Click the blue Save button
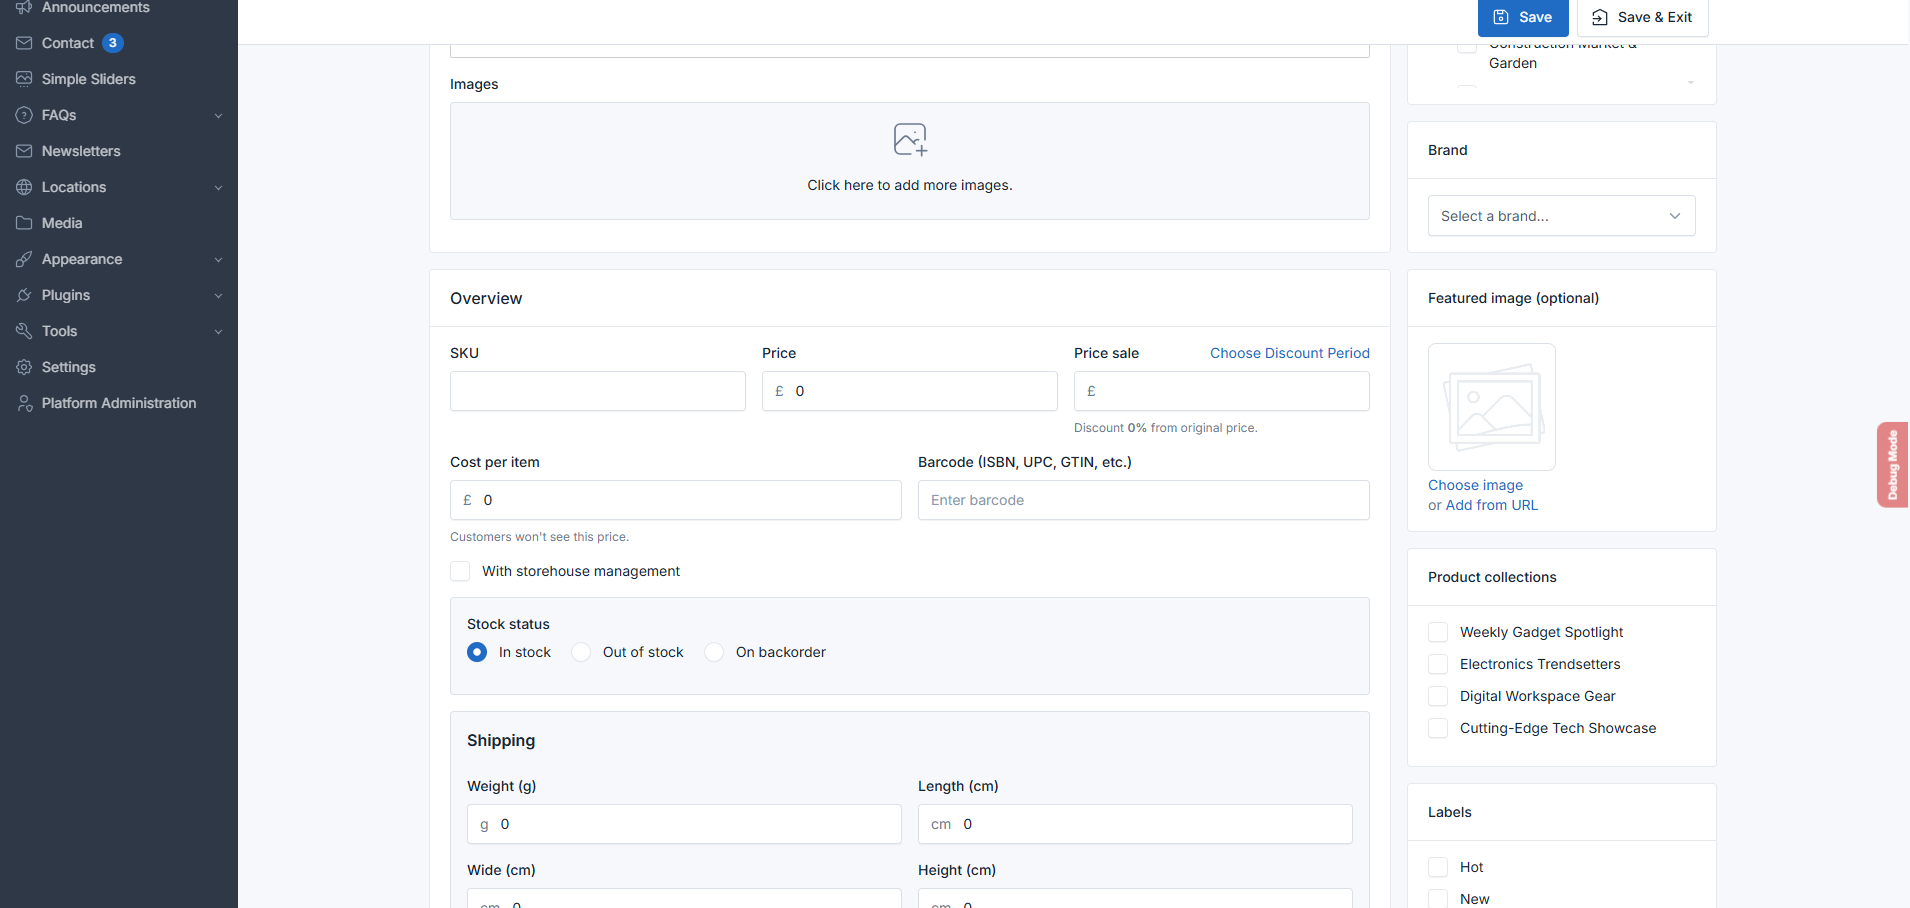The width and height of the screenshot is (1910, 908). coord(1523,17)
